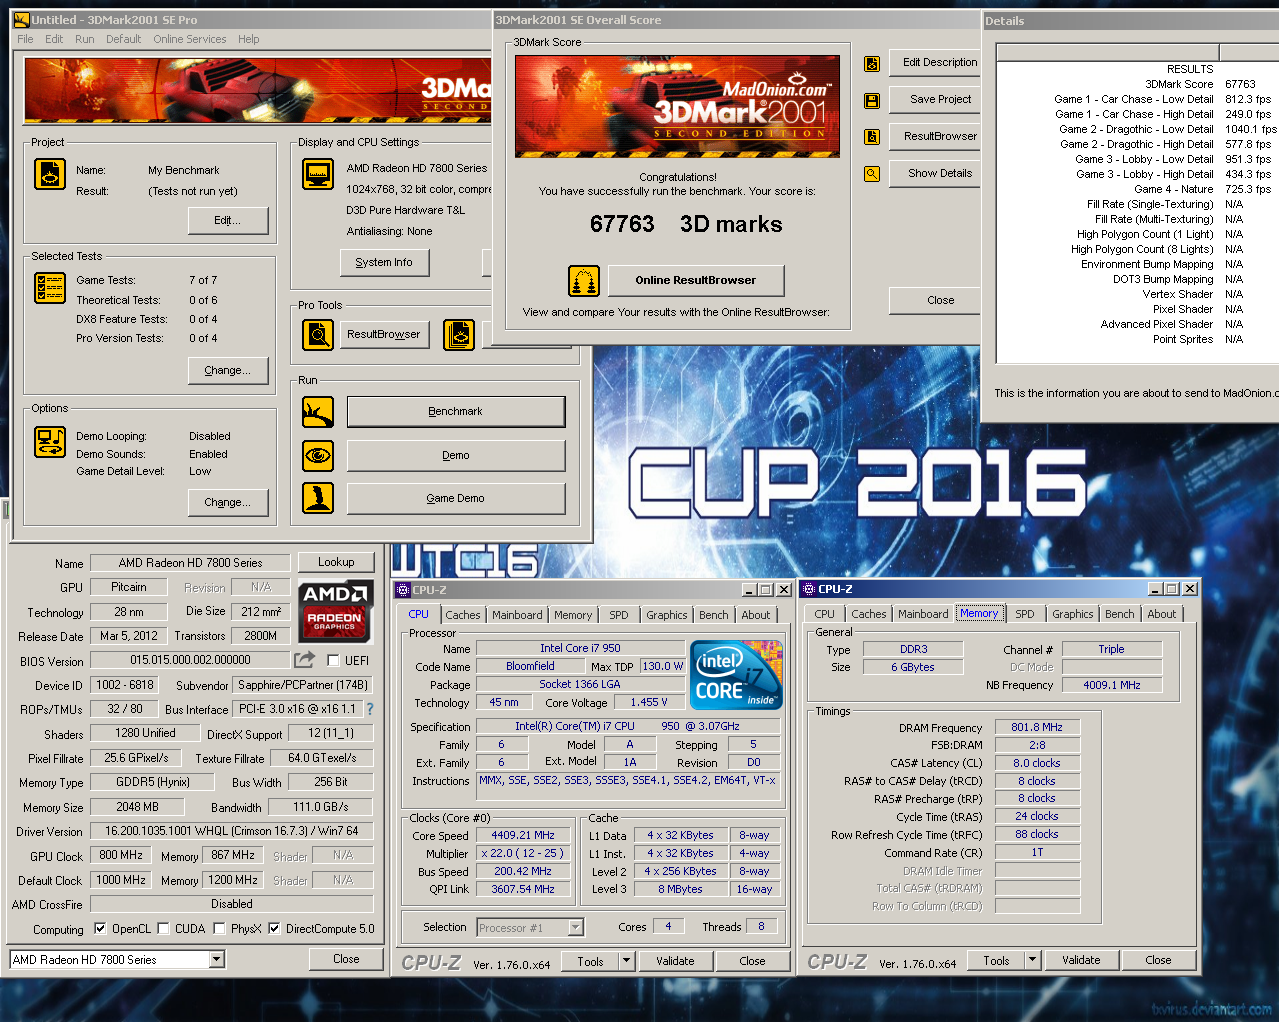The image size is (1279, 1022).
Task: Open Tools dropdown arrow in right CPU-Z
Action: click(x=1033, y=960)
